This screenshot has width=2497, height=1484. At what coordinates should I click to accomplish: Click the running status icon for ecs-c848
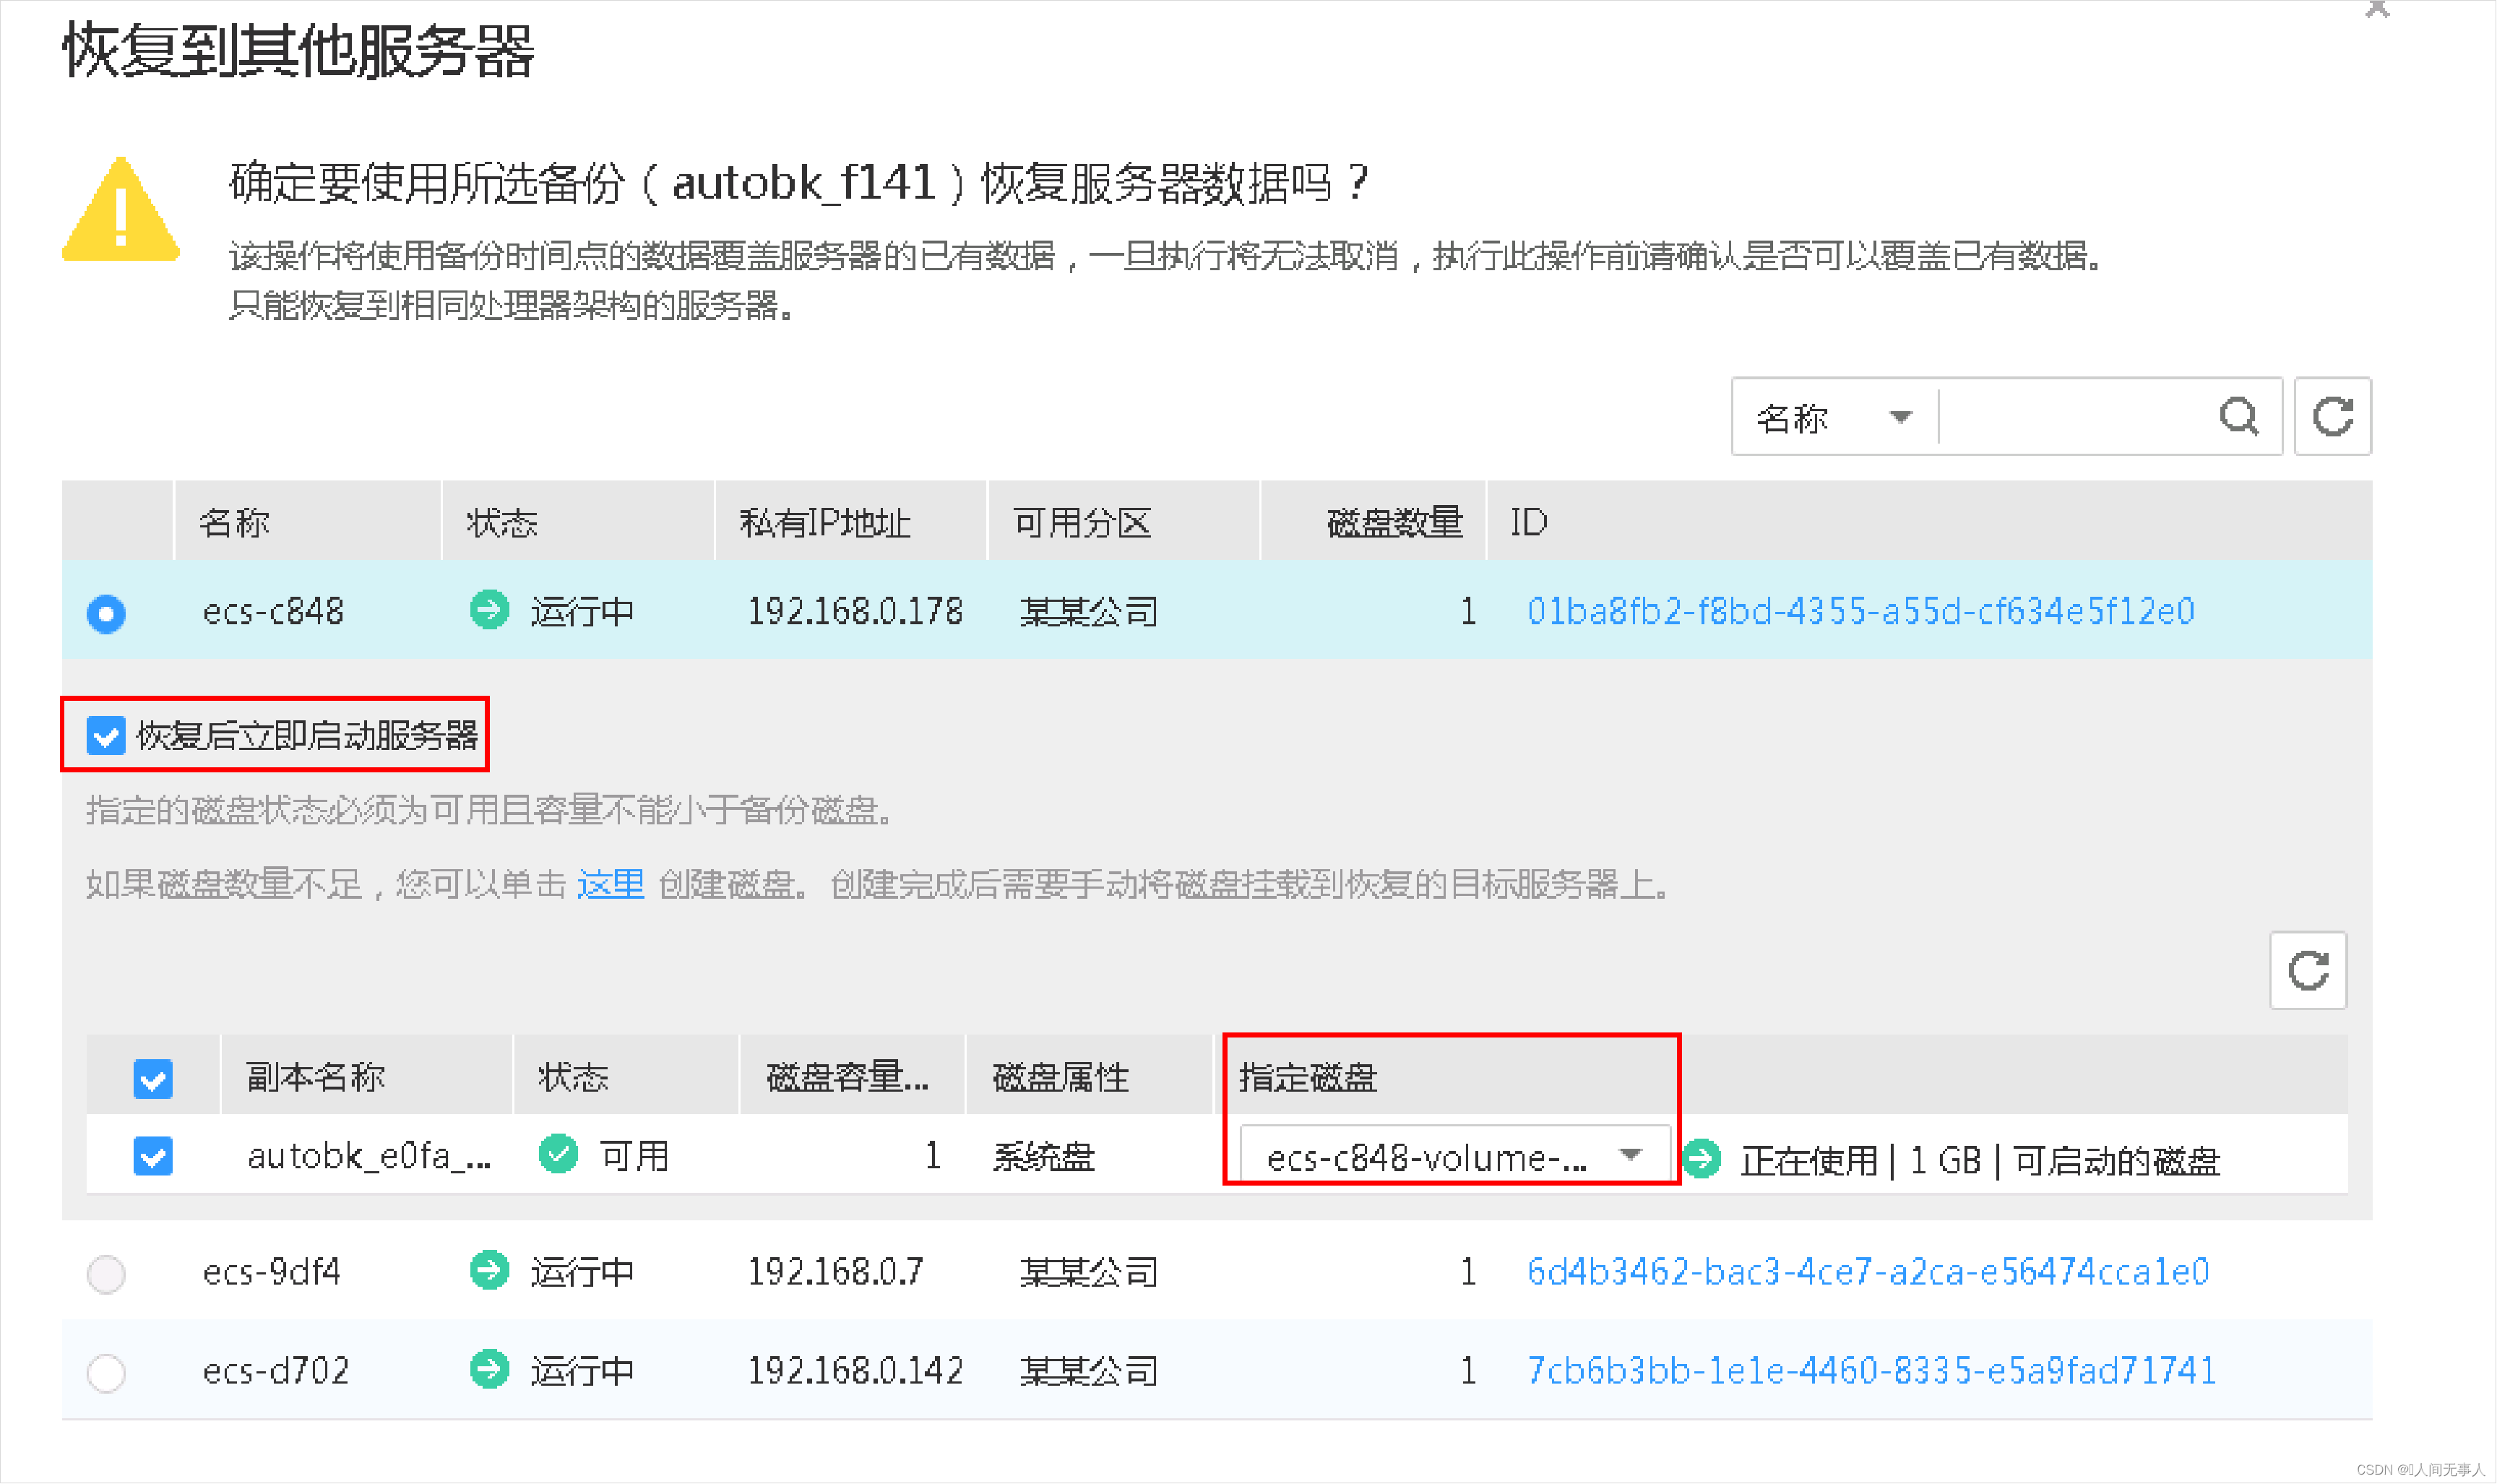[x=489, y=610]
